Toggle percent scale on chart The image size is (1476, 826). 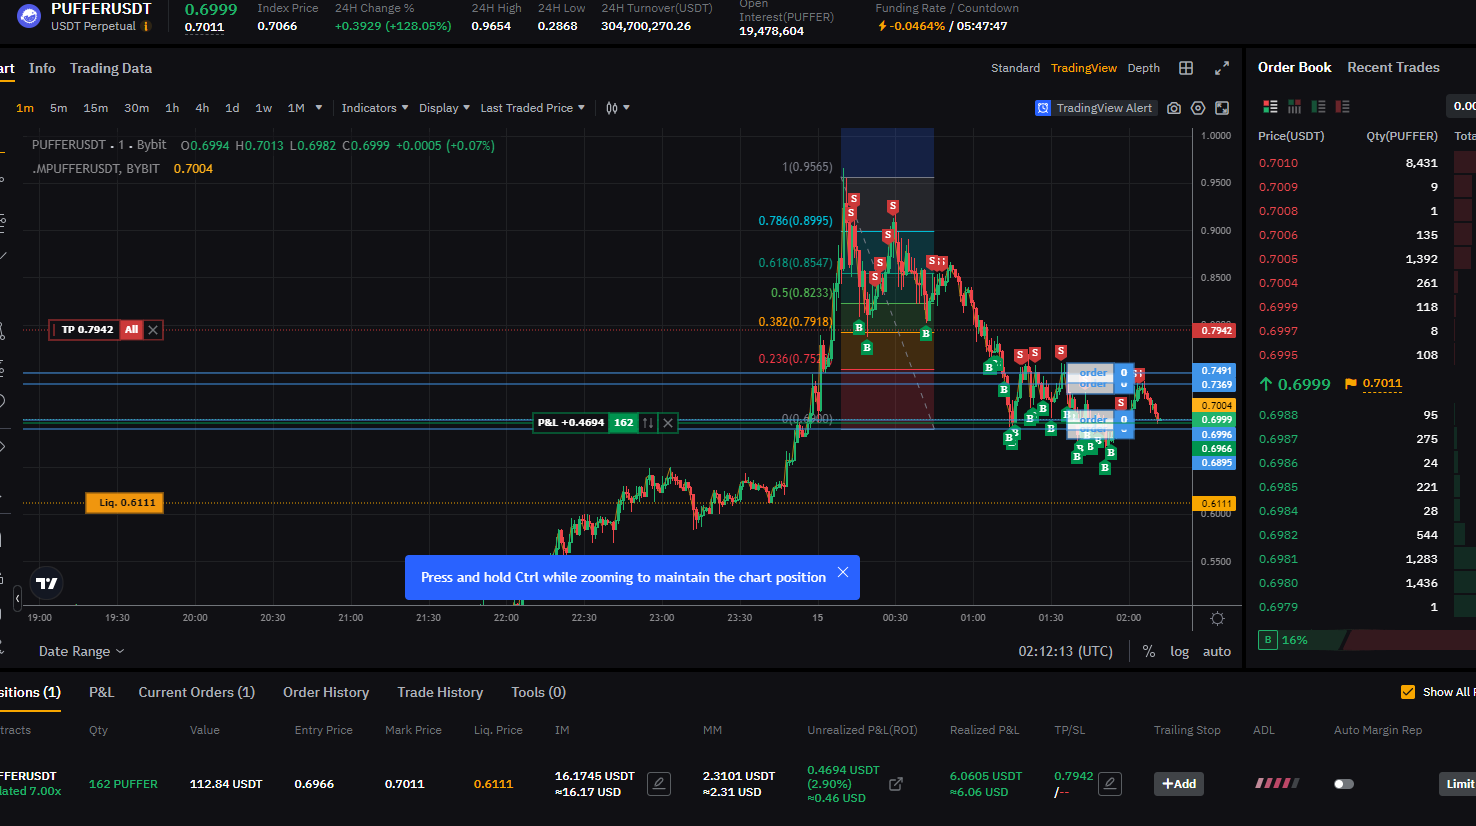(1149, 651)
